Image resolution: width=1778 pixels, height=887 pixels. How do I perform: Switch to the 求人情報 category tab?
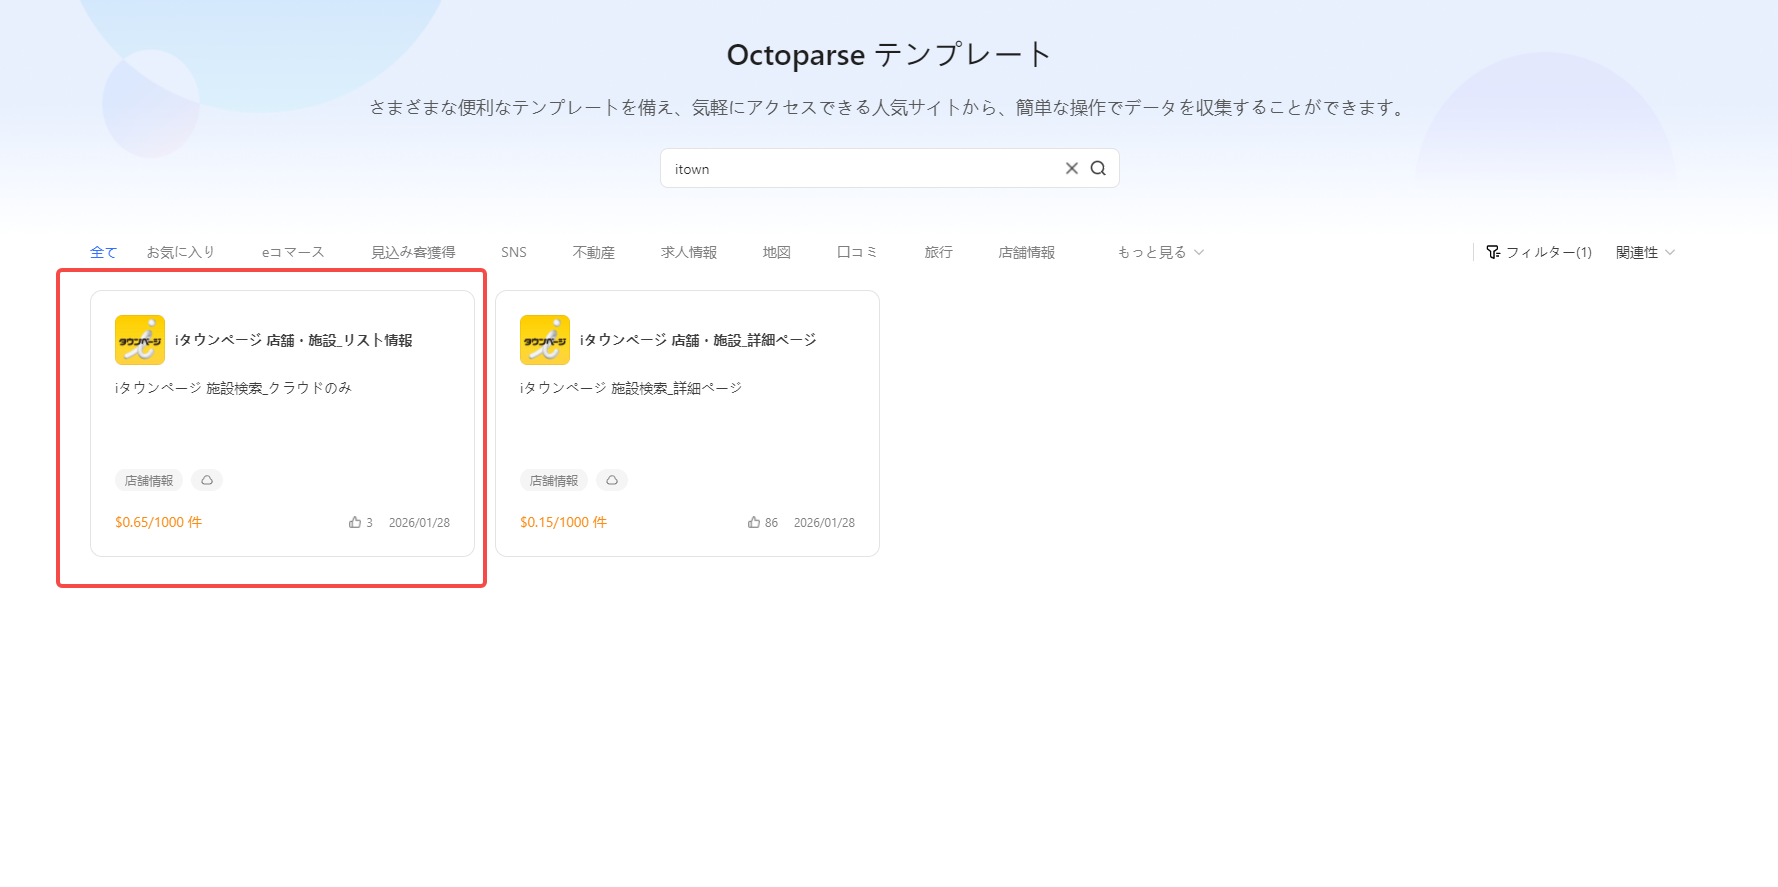tap(688, 252)
